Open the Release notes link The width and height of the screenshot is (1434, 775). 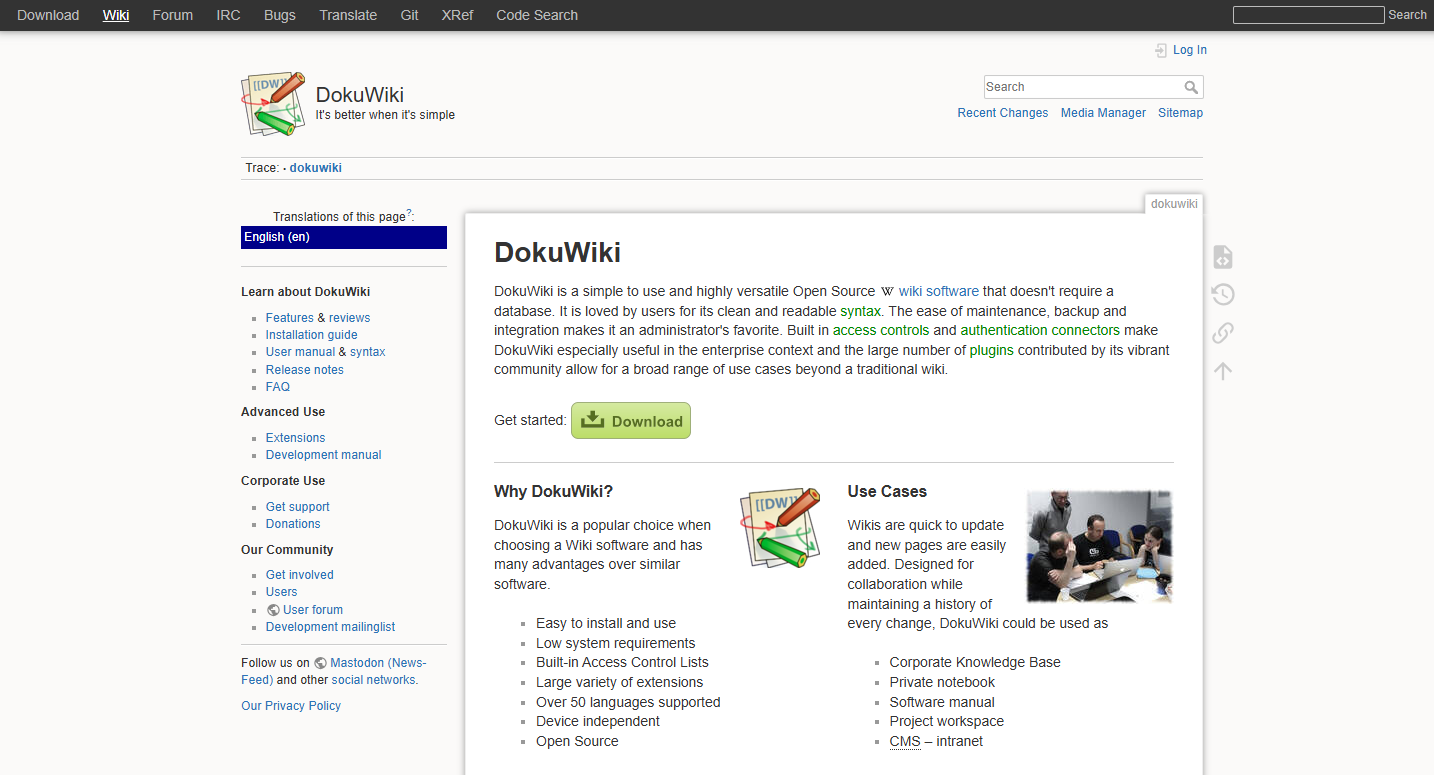(x=304, y=370)
